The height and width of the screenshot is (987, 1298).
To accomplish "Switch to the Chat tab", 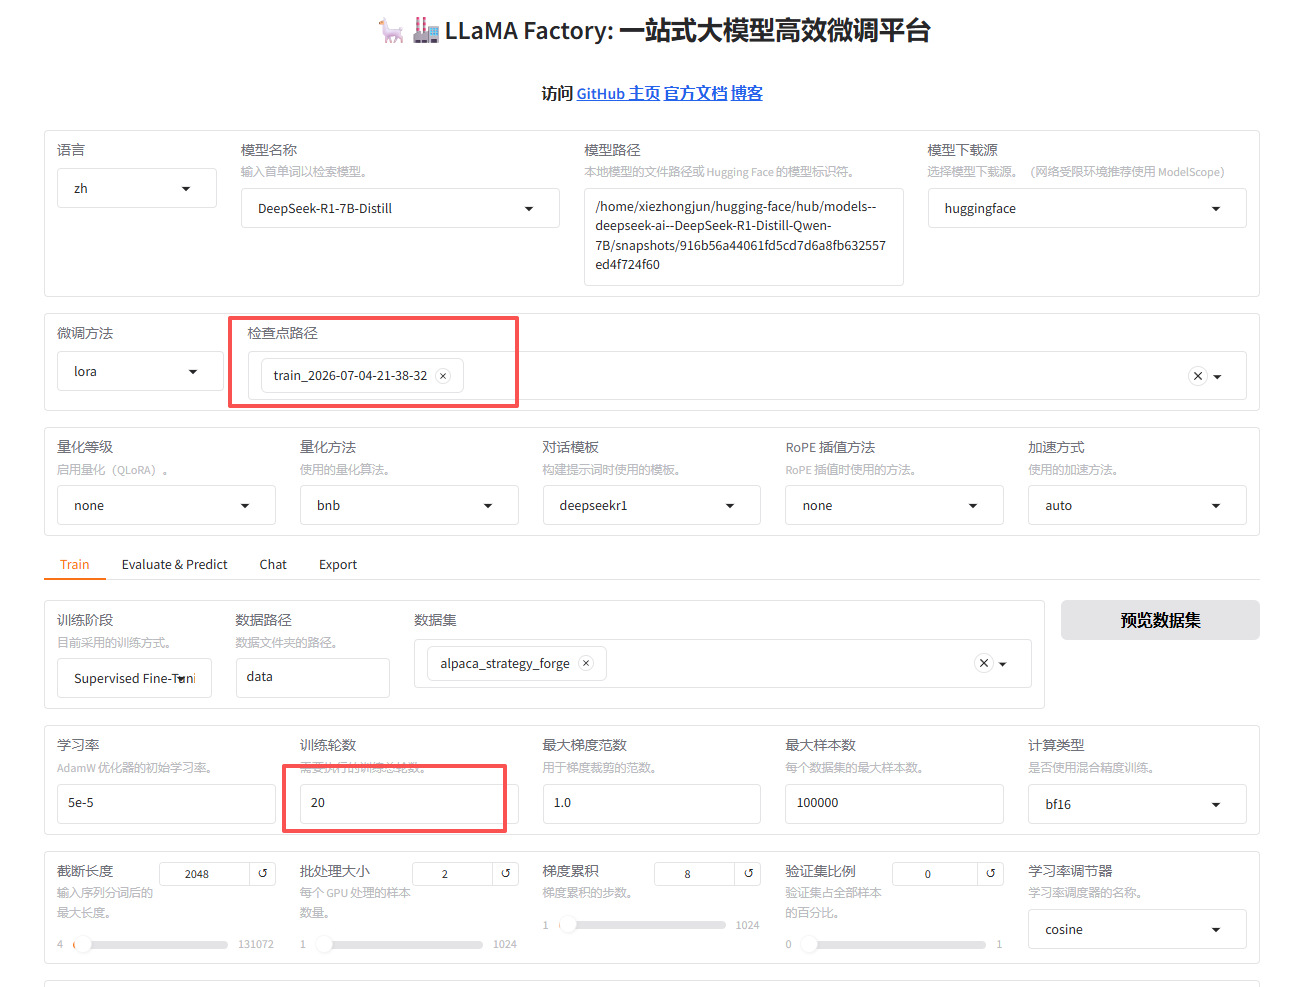I will click(x=273, y=564).
